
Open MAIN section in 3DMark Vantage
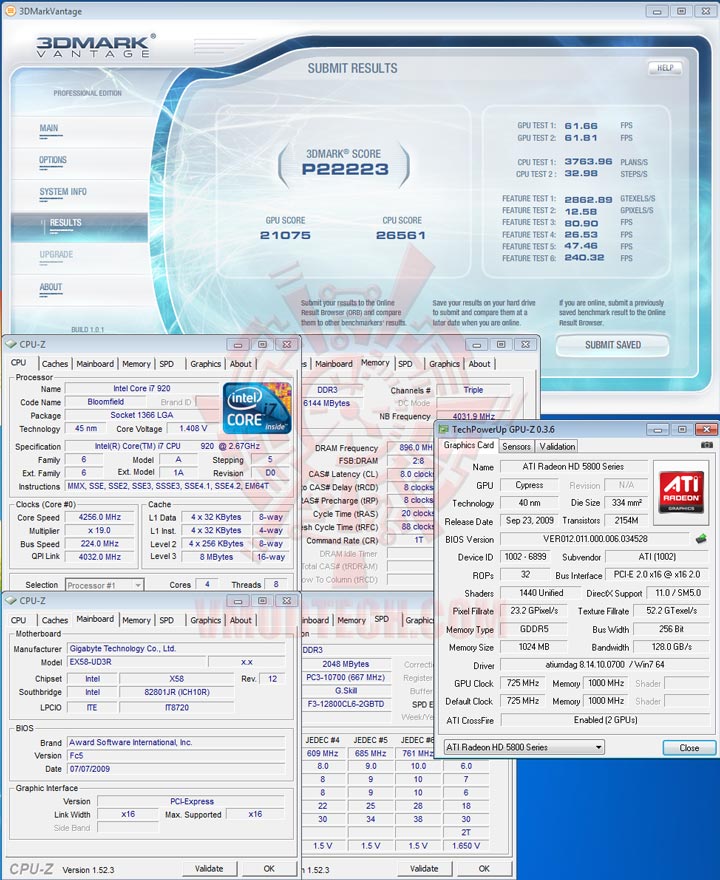pos(49,129)
